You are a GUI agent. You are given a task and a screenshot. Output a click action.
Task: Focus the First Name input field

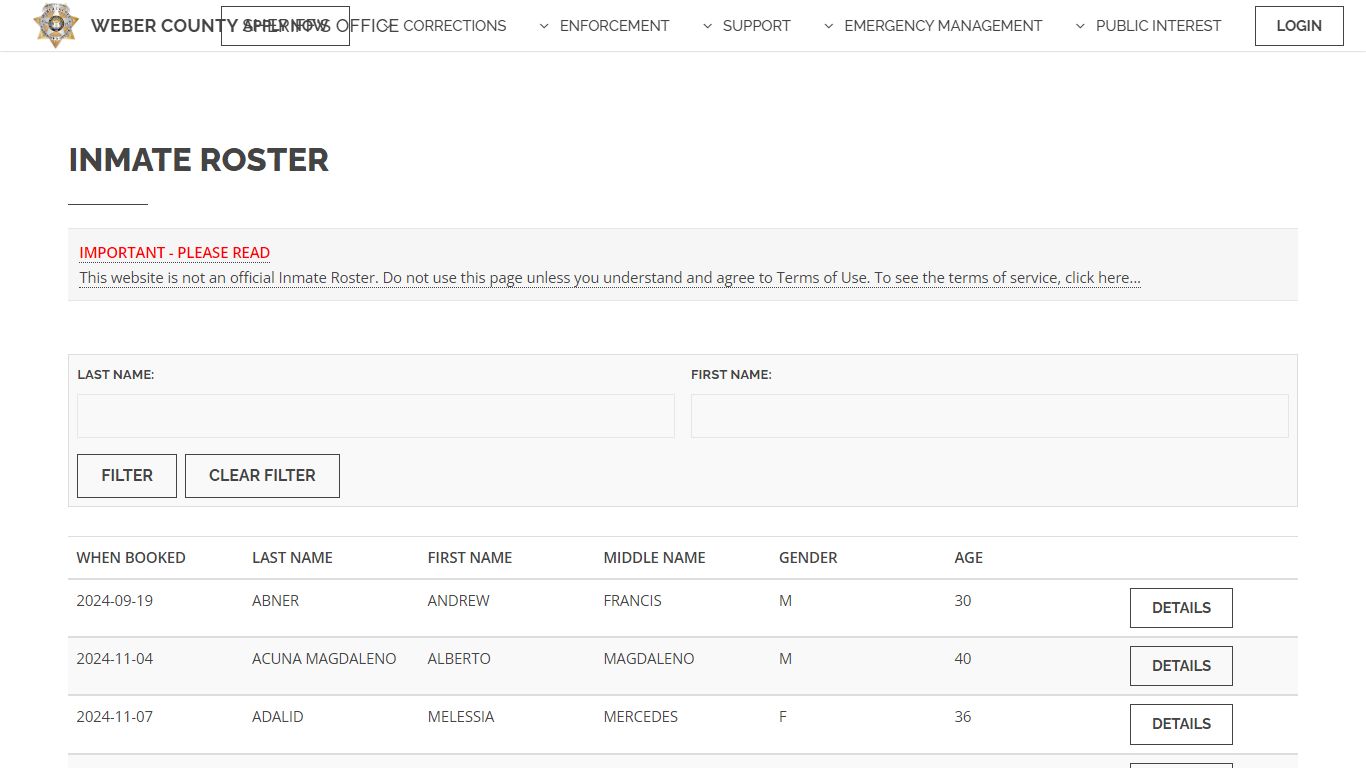pos(990,416)
